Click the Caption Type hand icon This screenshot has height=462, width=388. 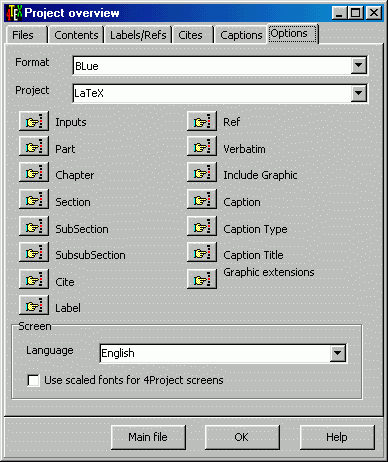tap(202, 227)
